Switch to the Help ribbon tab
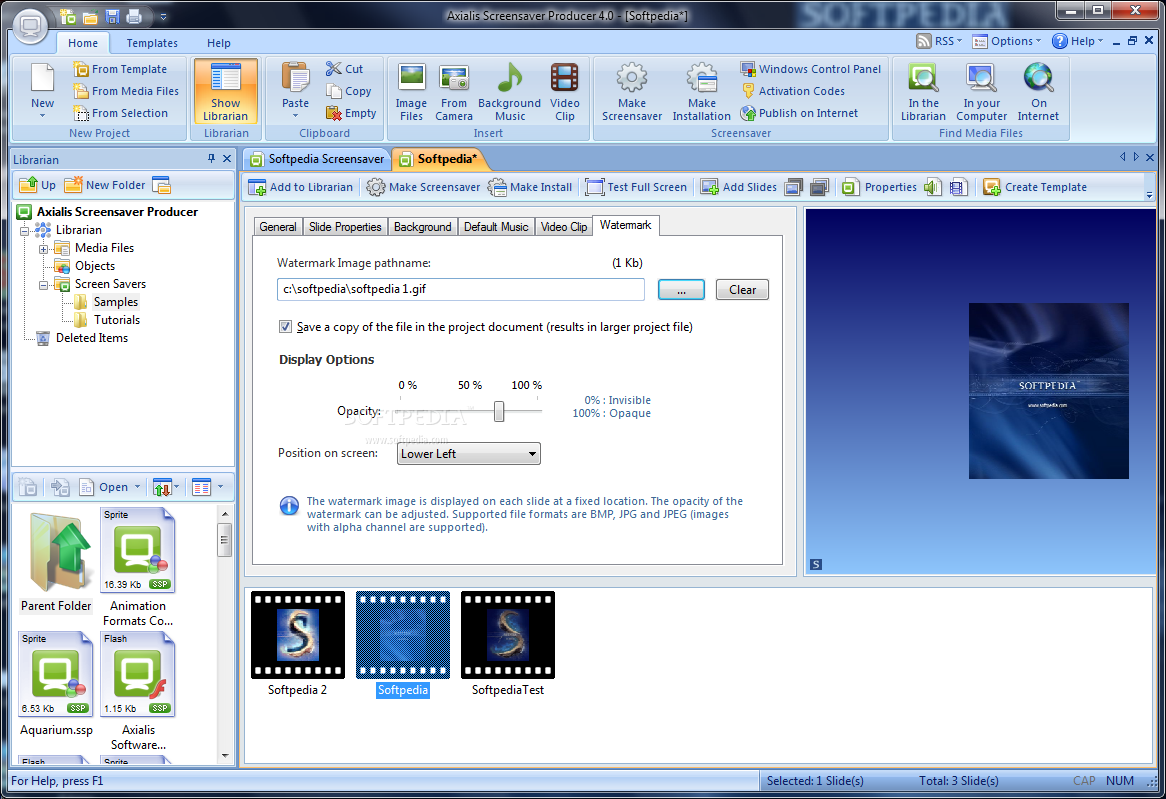1166x799 pixels. point(219,43)
